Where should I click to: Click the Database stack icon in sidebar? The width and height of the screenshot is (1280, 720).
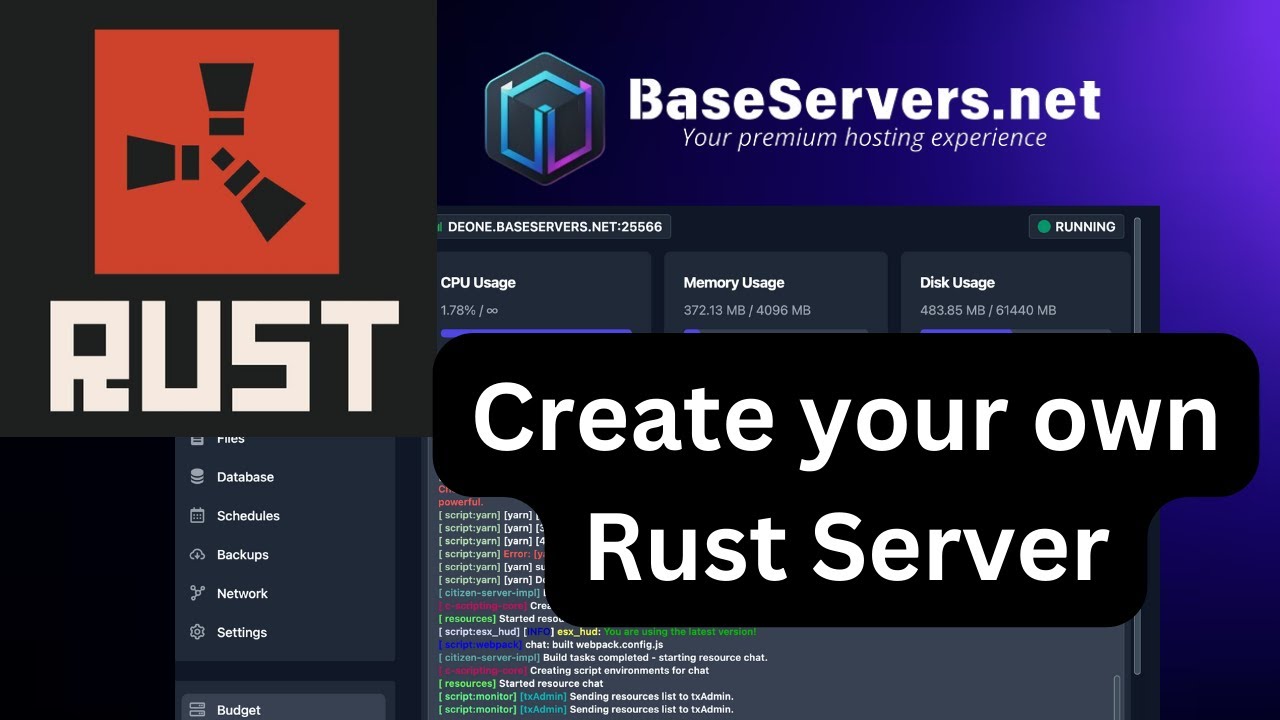[x=197, y=477]
